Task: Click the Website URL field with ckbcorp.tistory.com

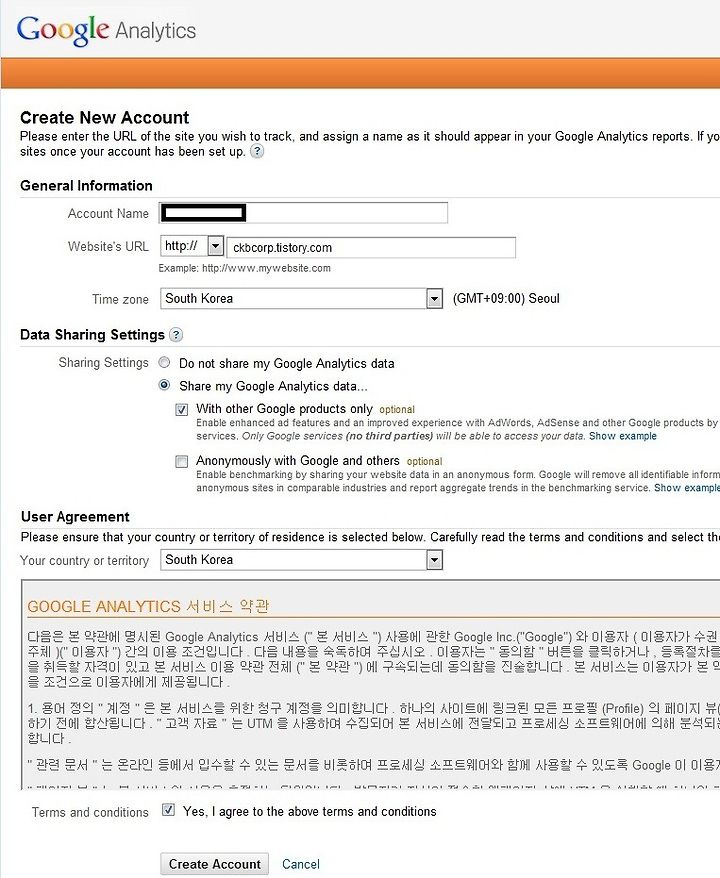Action: tap(371, 247)
